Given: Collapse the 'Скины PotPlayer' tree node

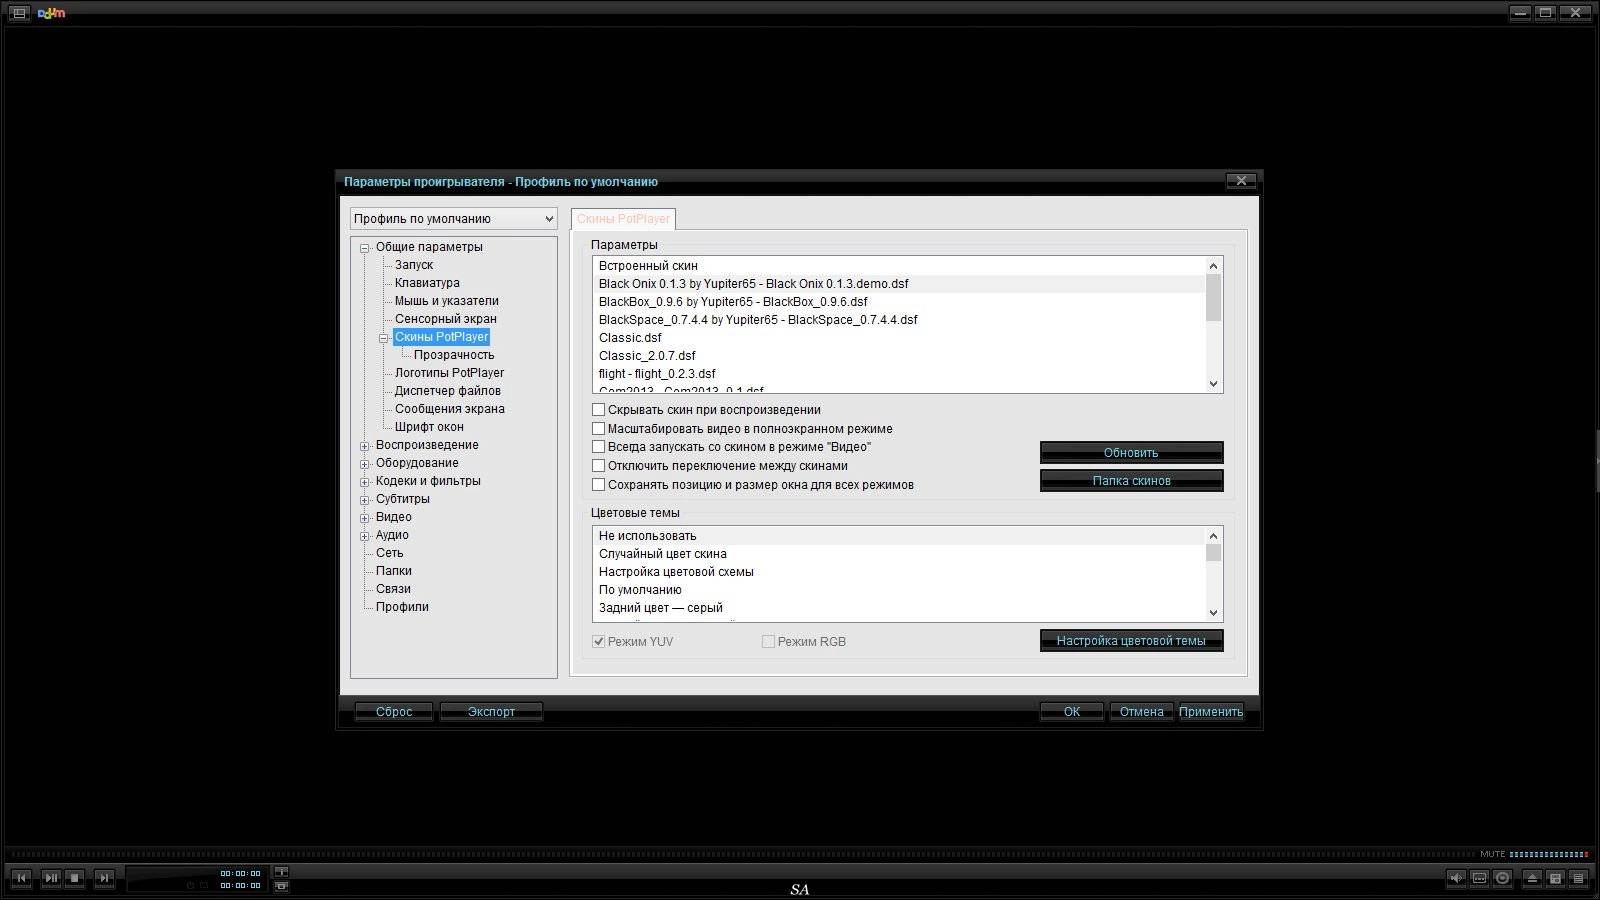Looking at the screenshot, I should [383, 338].
